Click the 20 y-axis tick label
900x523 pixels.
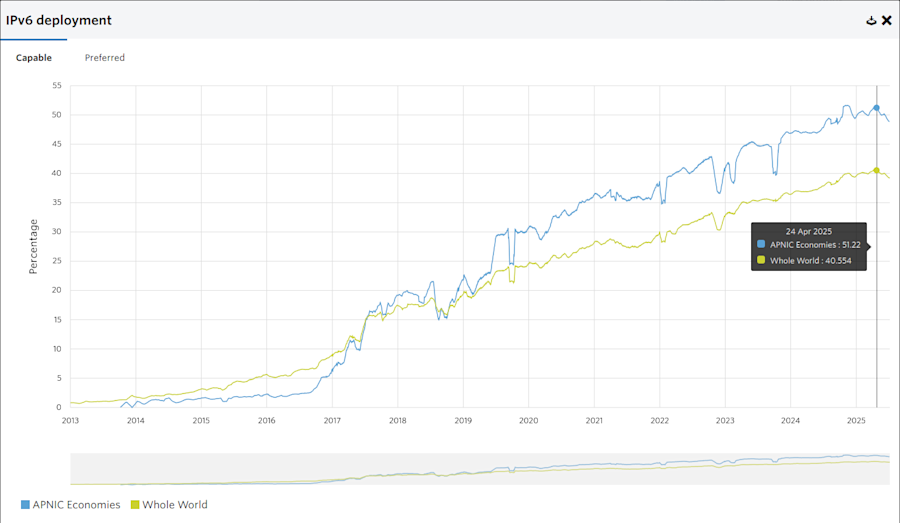(57, 290)
